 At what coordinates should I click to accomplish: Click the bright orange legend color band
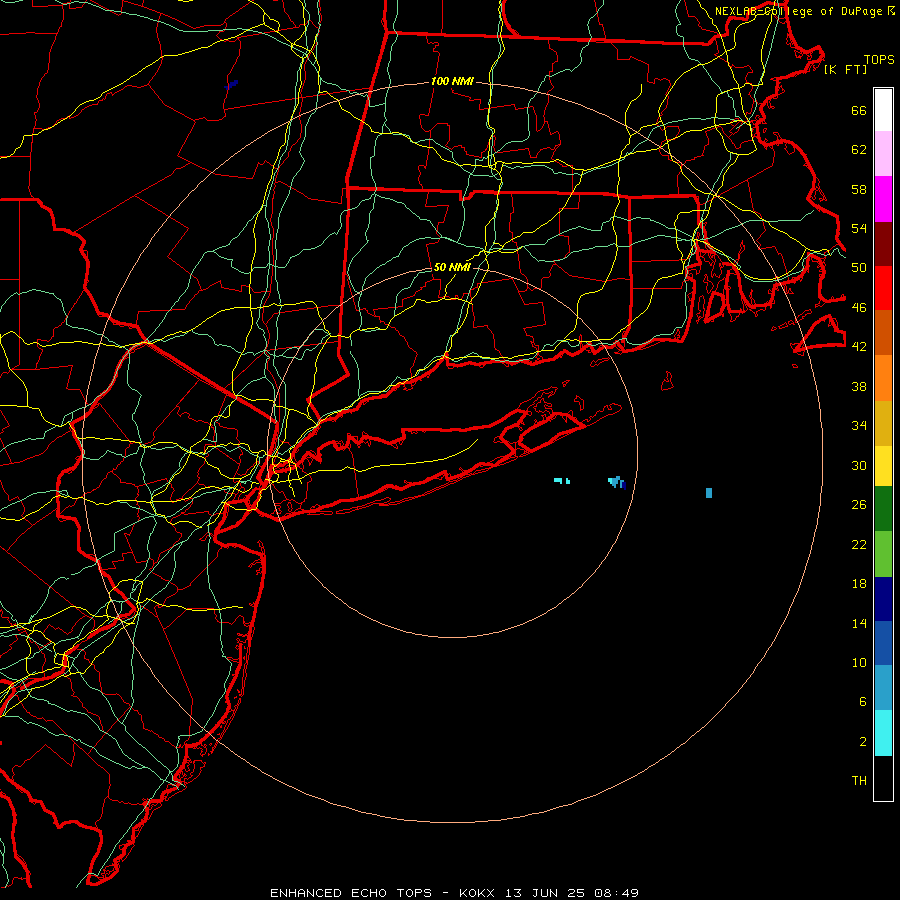[883, 378]
